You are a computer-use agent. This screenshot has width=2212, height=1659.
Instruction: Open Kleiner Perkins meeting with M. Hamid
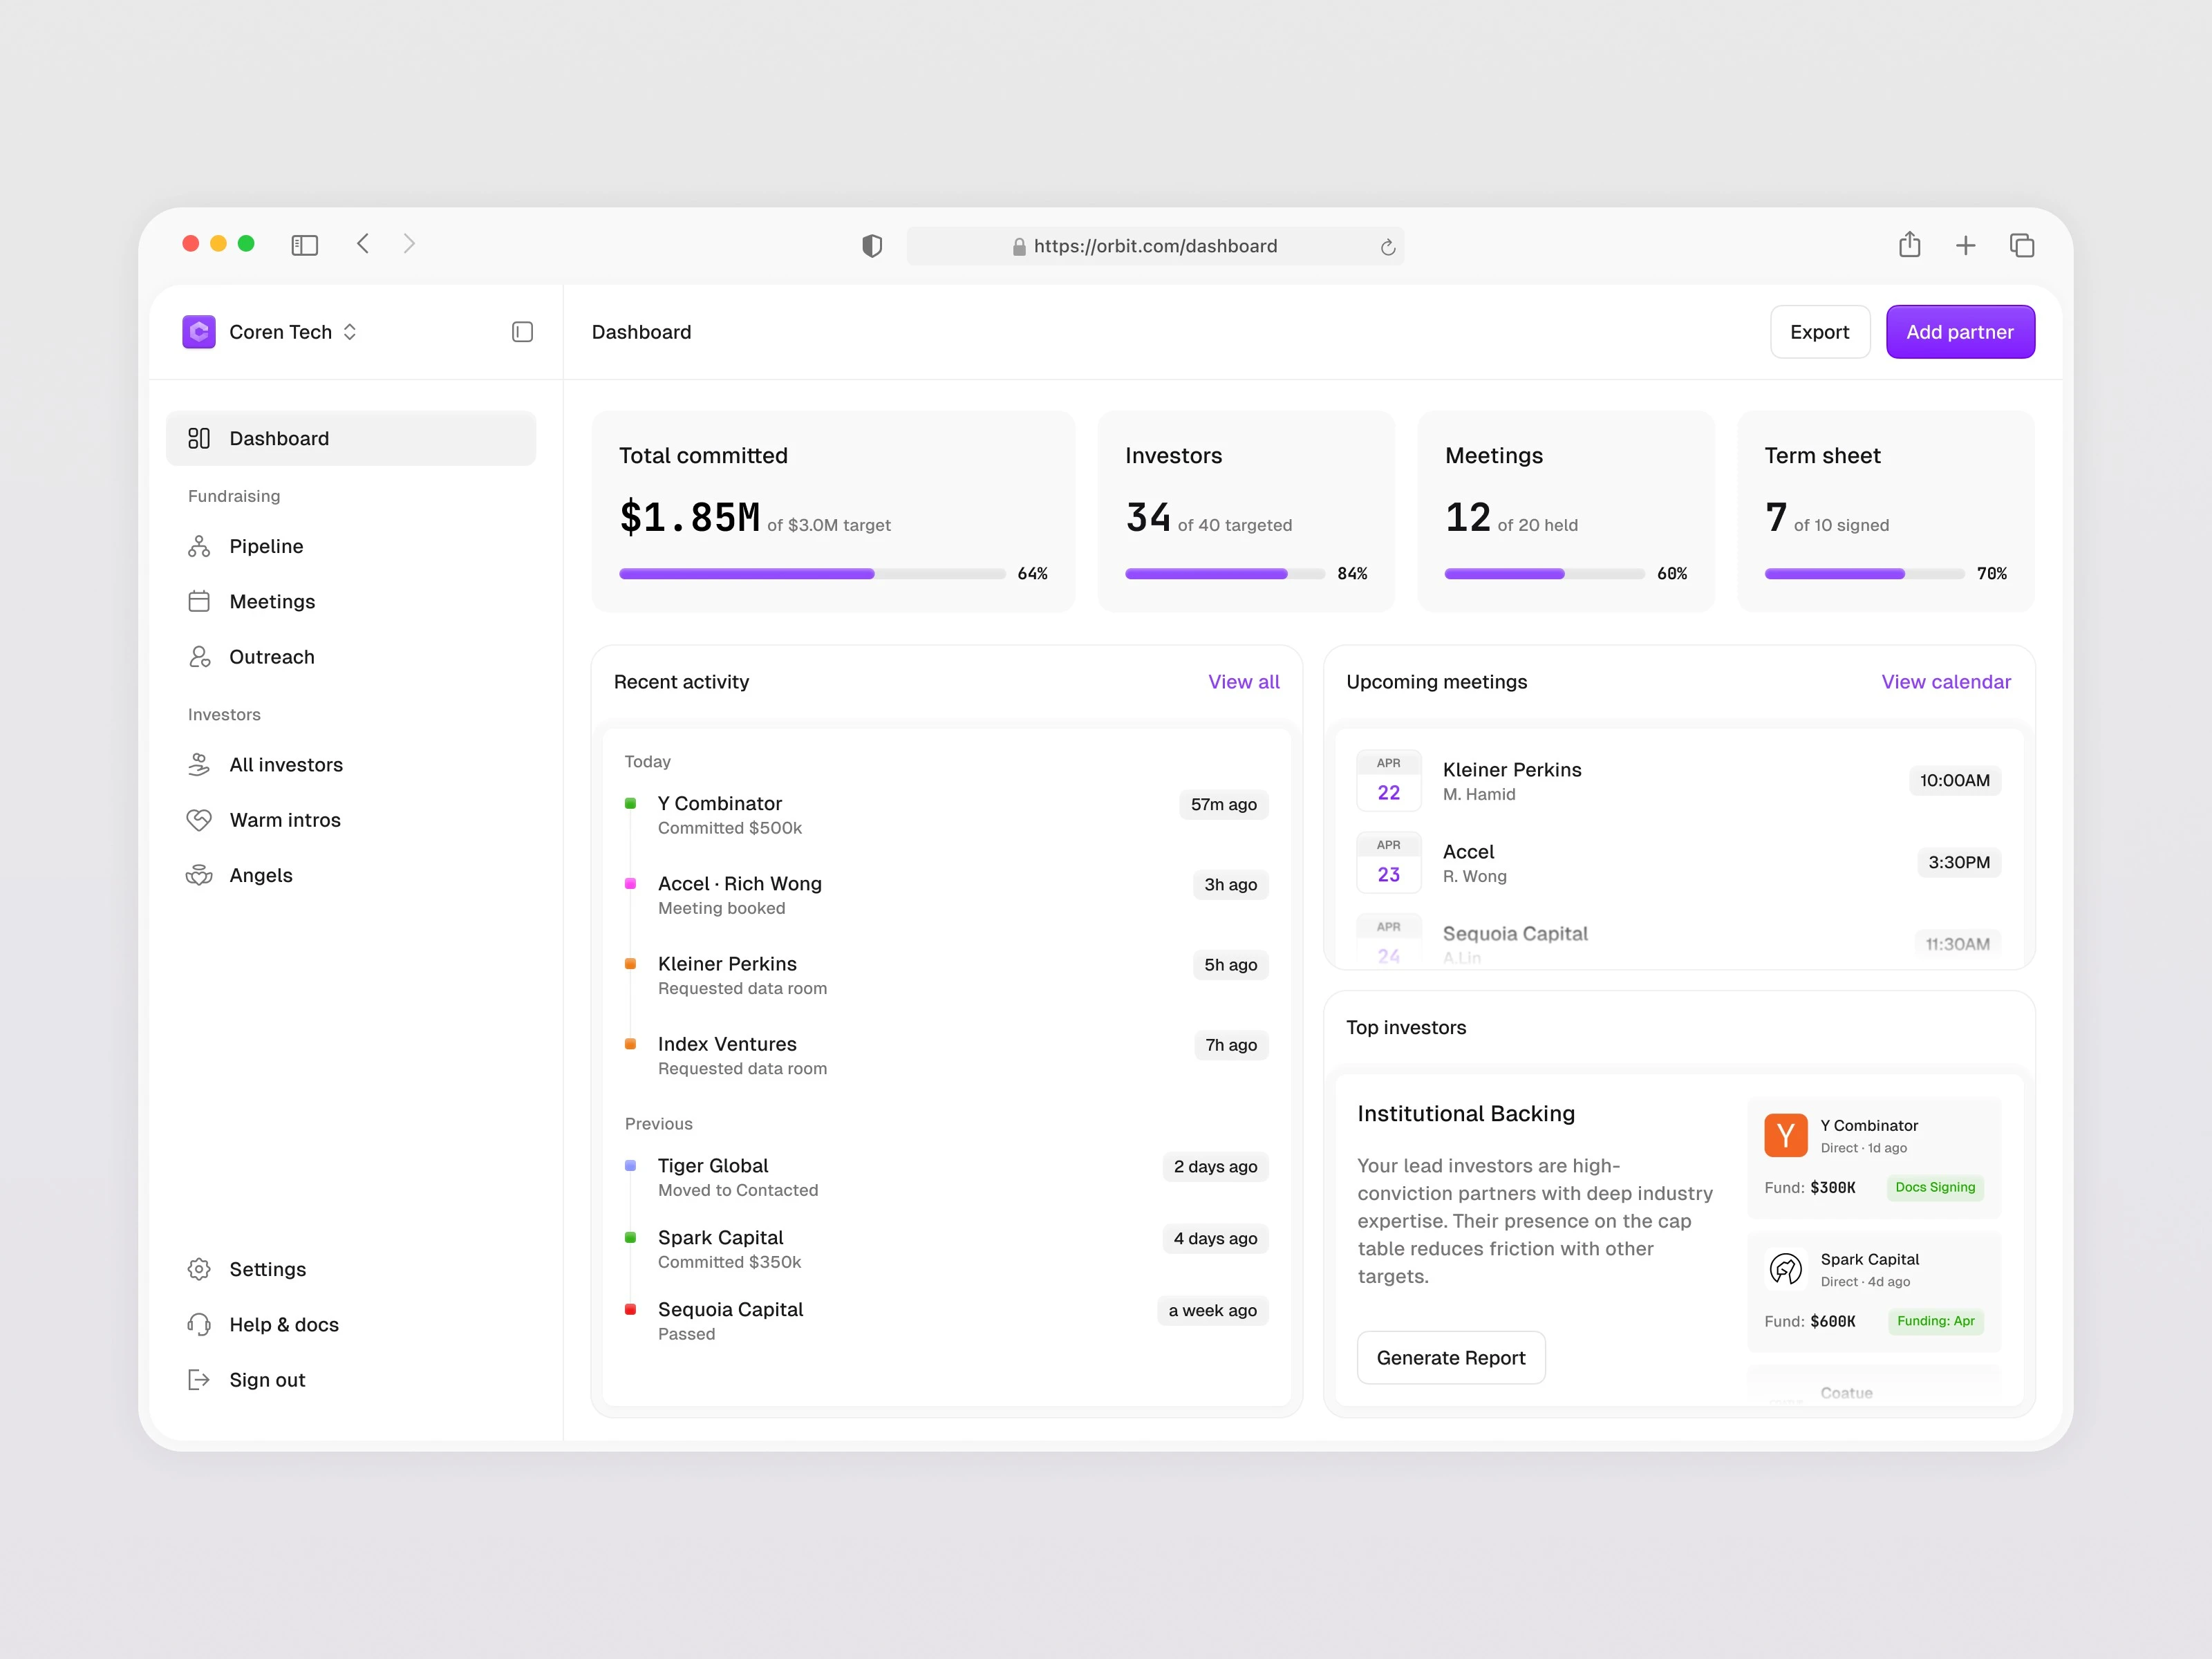[1678, 781]
